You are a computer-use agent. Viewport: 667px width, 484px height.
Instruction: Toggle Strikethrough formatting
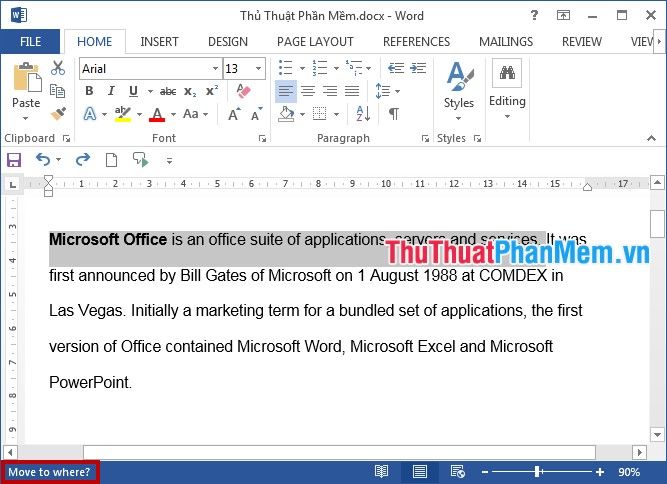point(168,91)
